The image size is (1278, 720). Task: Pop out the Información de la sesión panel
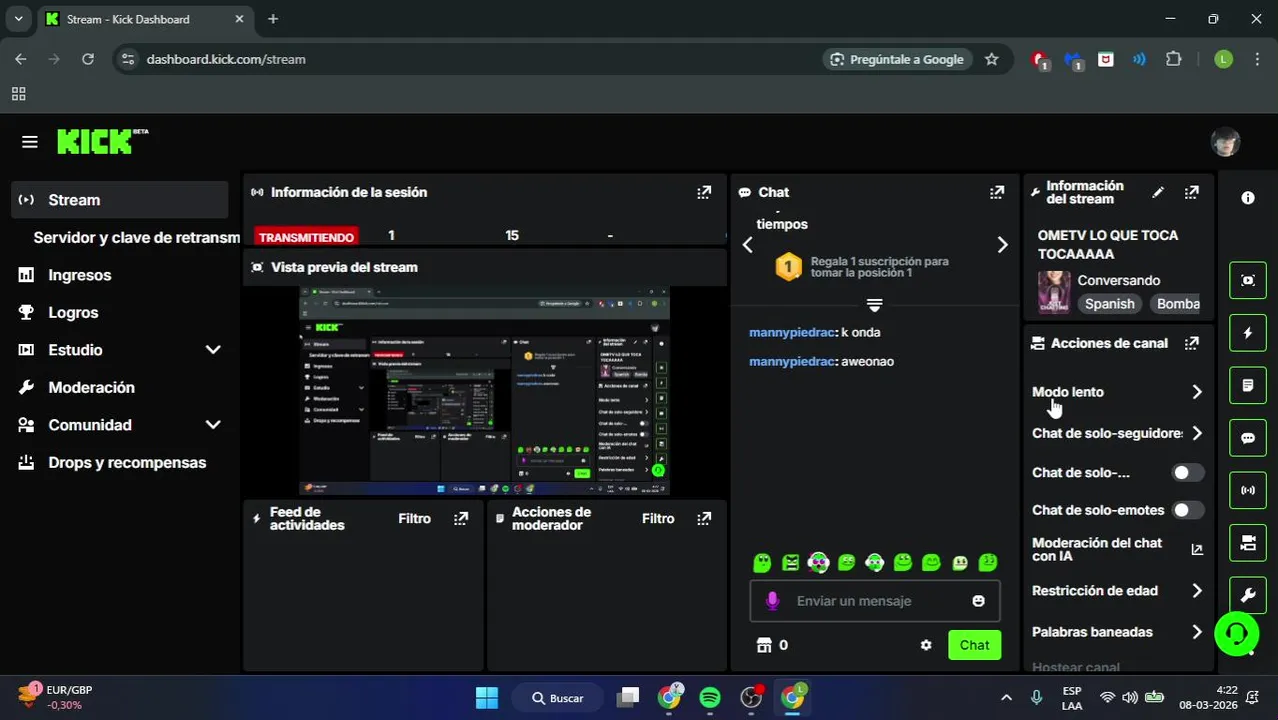(704, 192)
